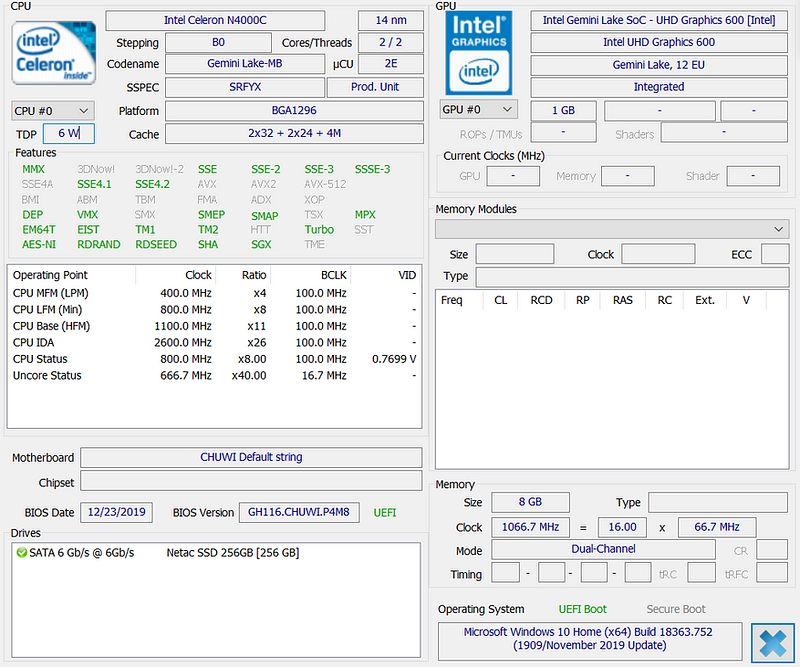
Task: Click the CHUWI Default string motherboard field
Action: tap(251, 457)
